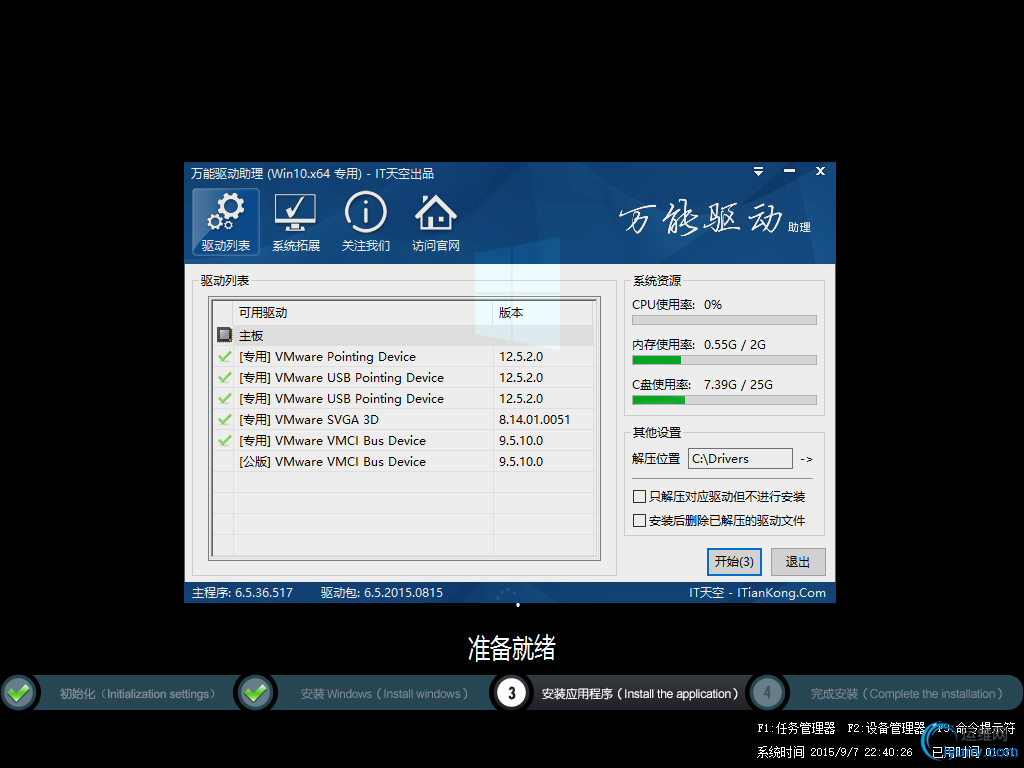Enable 只解压对应驱动但不进行安装 option
This screenshot has width=1024, height=768.
tap(639, 496)
